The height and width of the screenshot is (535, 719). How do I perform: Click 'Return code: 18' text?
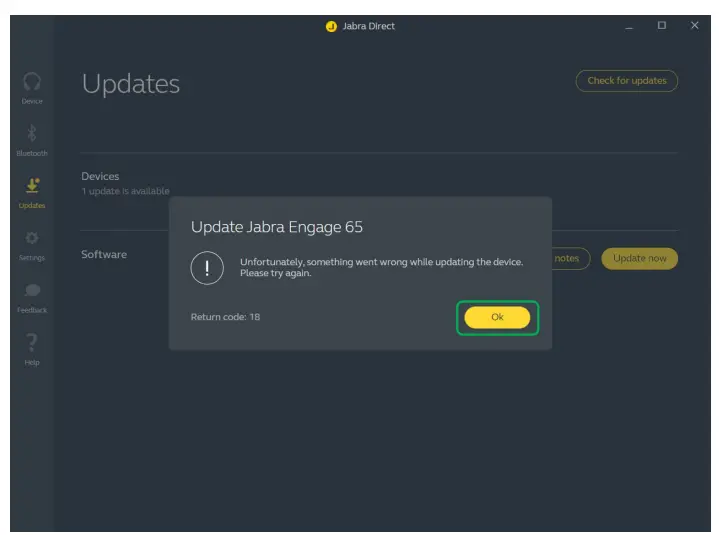pos(225,317)
